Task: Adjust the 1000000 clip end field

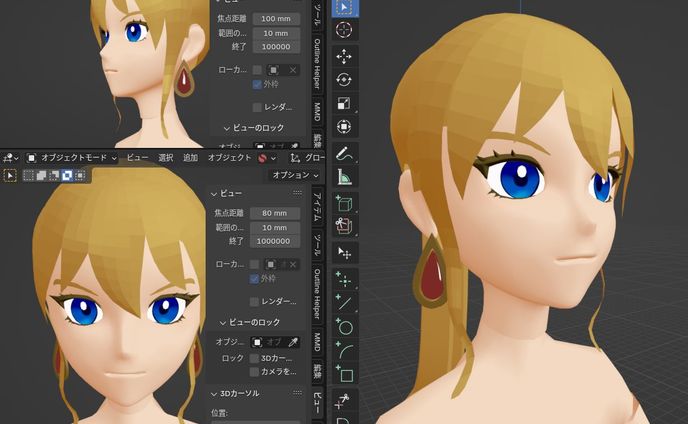Action: 275,241
